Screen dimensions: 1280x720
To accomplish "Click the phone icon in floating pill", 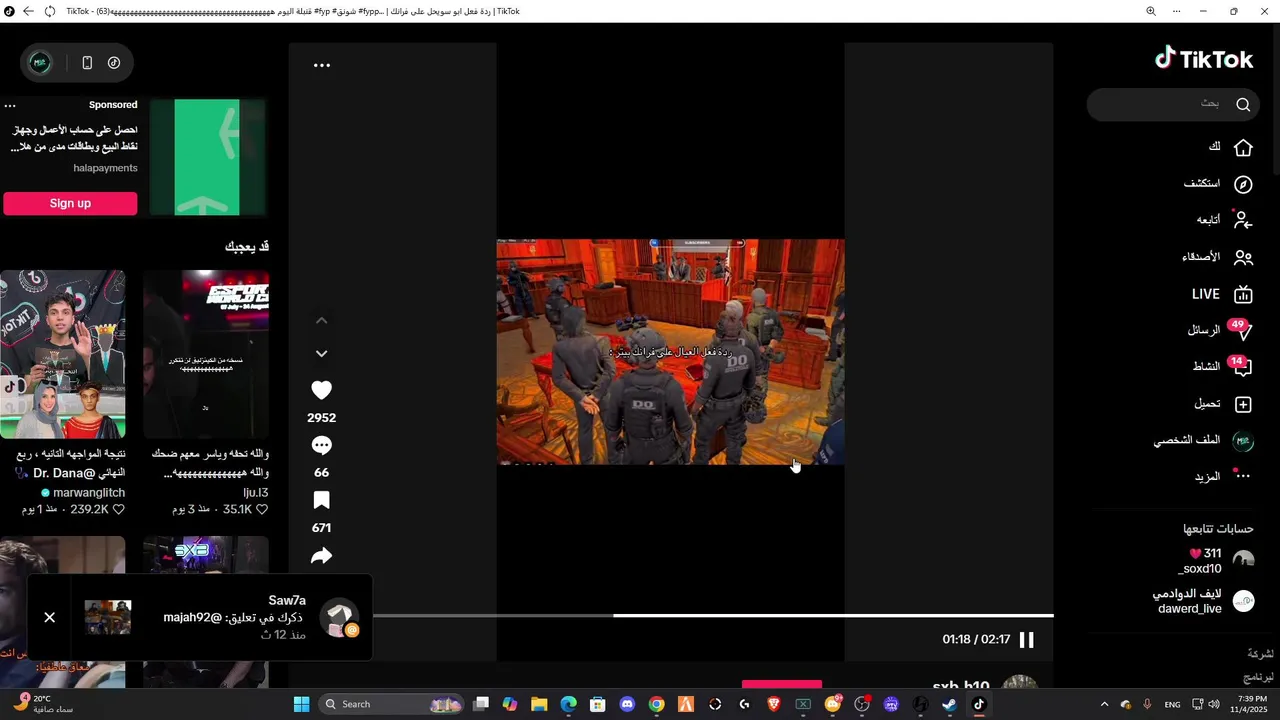I will click(x=87, y=62).
